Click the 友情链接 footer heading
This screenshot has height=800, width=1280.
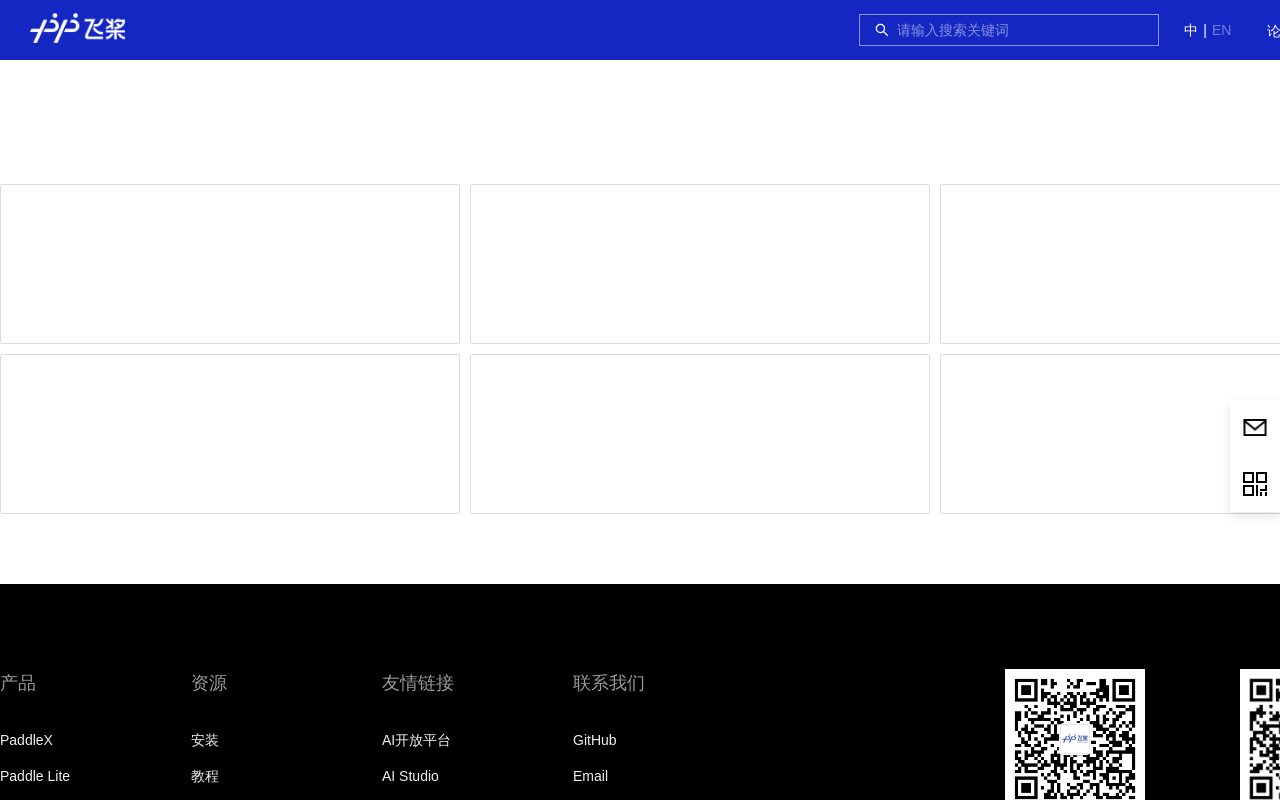(418, 683)
